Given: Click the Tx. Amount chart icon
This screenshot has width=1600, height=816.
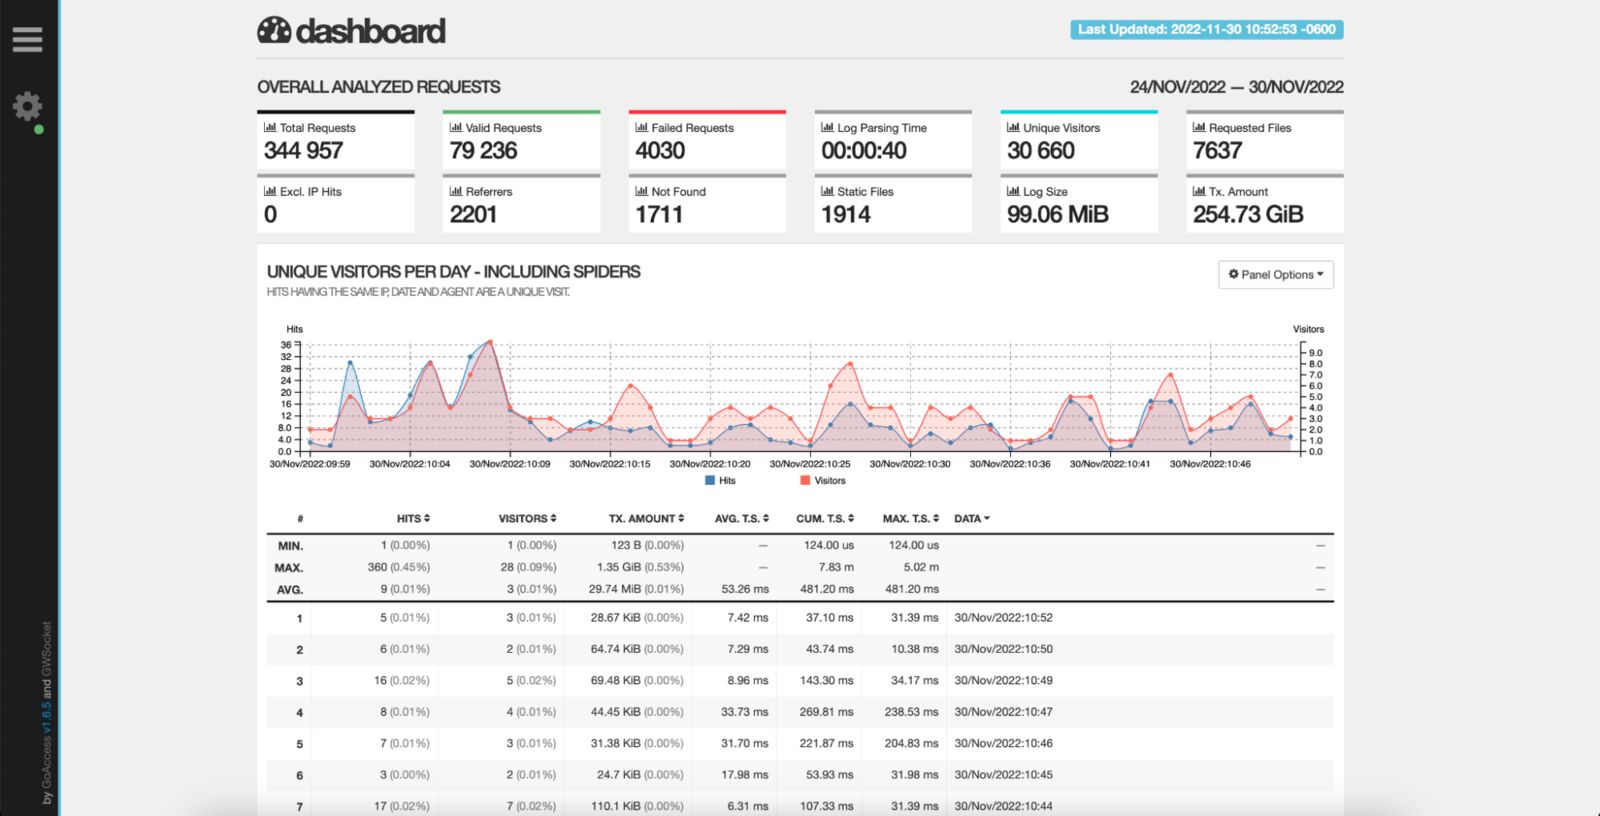Looking at the screenshot, I should point(1200,191).
